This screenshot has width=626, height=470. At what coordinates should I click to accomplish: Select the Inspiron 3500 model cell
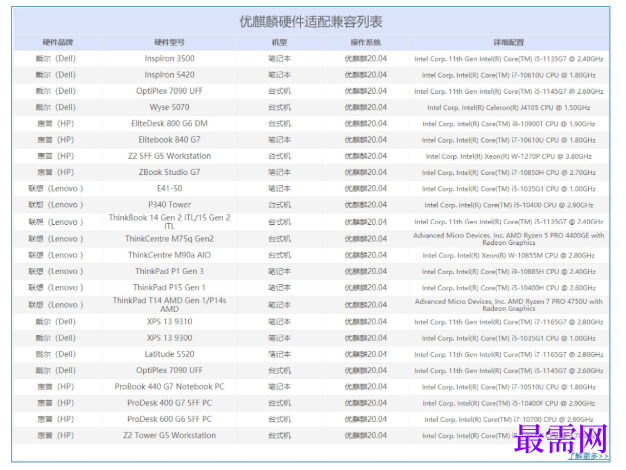click(x=169, y=58)
